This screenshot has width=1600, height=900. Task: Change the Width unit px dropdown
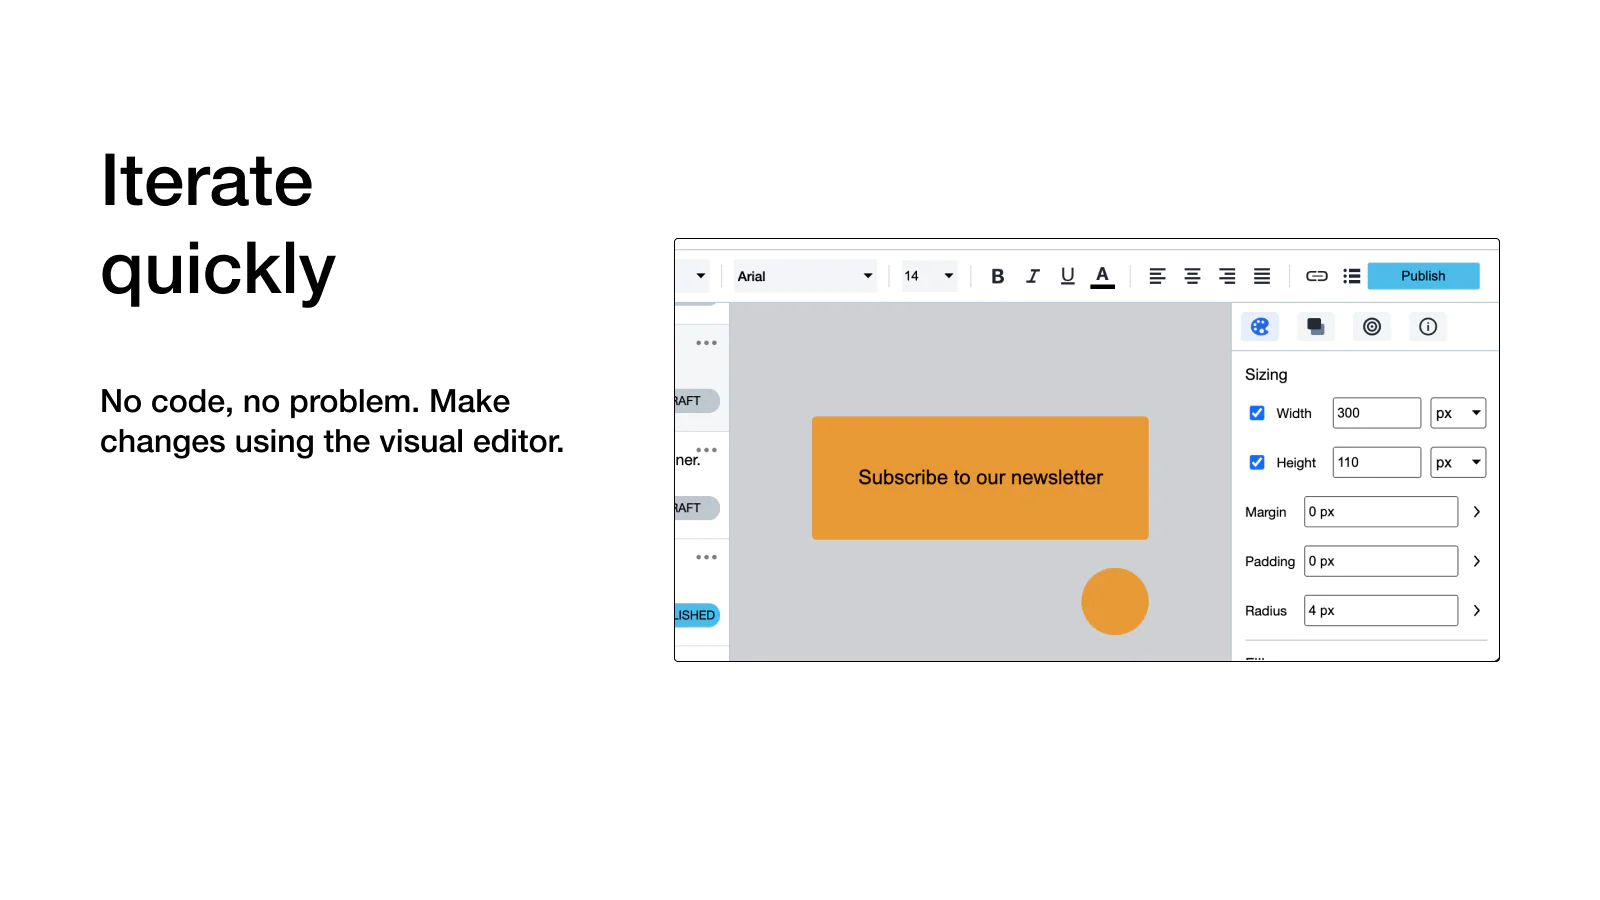pos(1457,413)
